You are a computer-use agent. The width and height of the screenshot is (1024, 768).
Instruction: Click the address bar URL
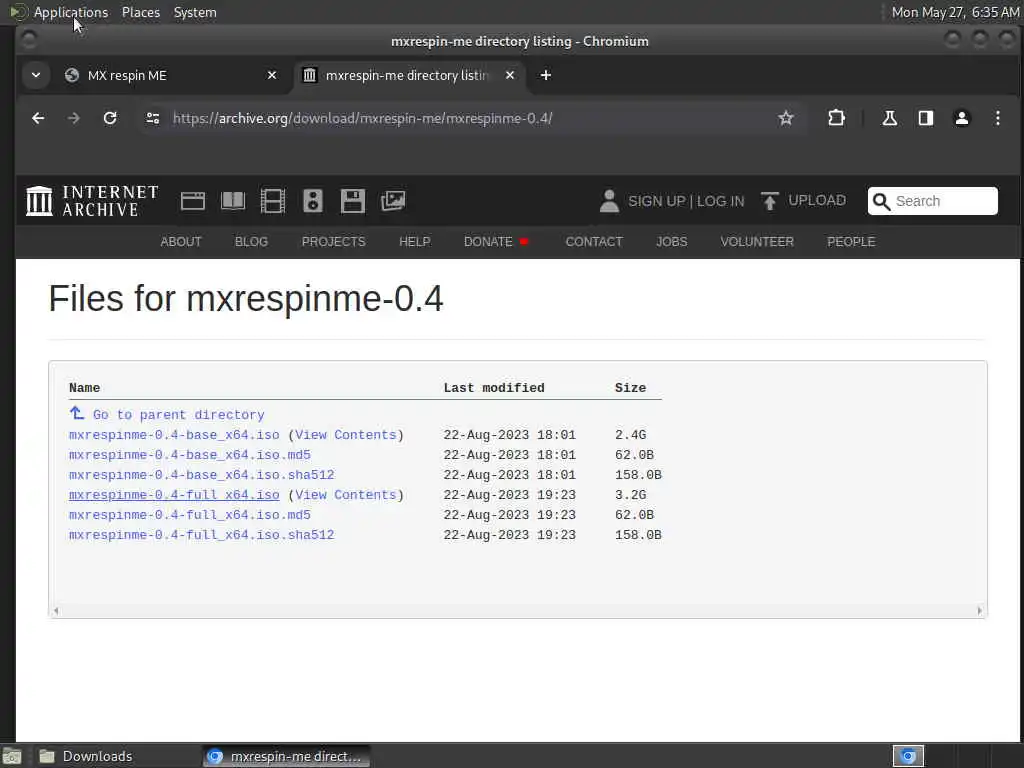click(x=362, y=118)
